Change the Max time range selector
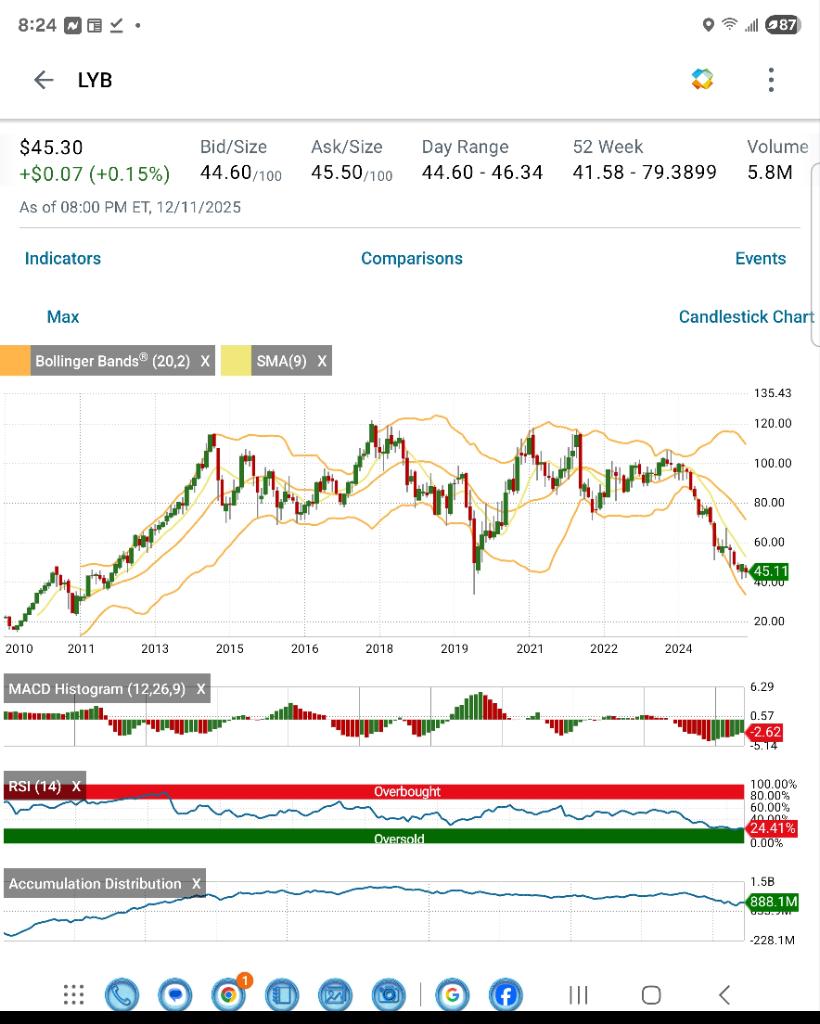The width and height of the screenshot is (820, 1024). click(x=63, y=317)
